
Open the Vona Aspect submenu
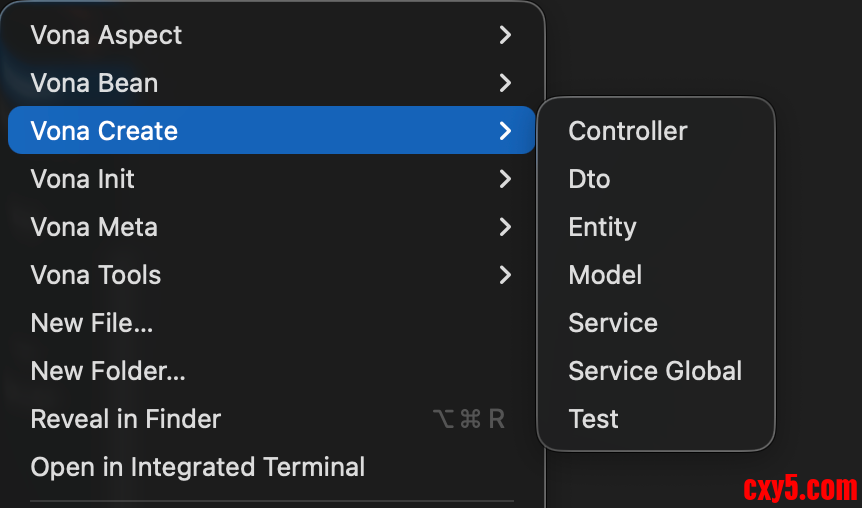106,35
